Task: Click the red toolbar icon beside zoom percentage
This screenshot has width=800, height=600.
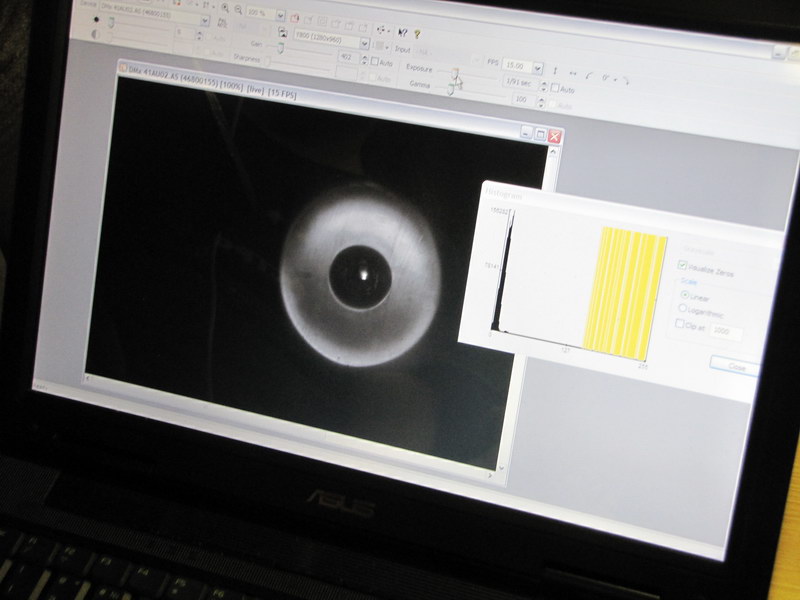Action: pyautogui.click(x=294, y=18)
